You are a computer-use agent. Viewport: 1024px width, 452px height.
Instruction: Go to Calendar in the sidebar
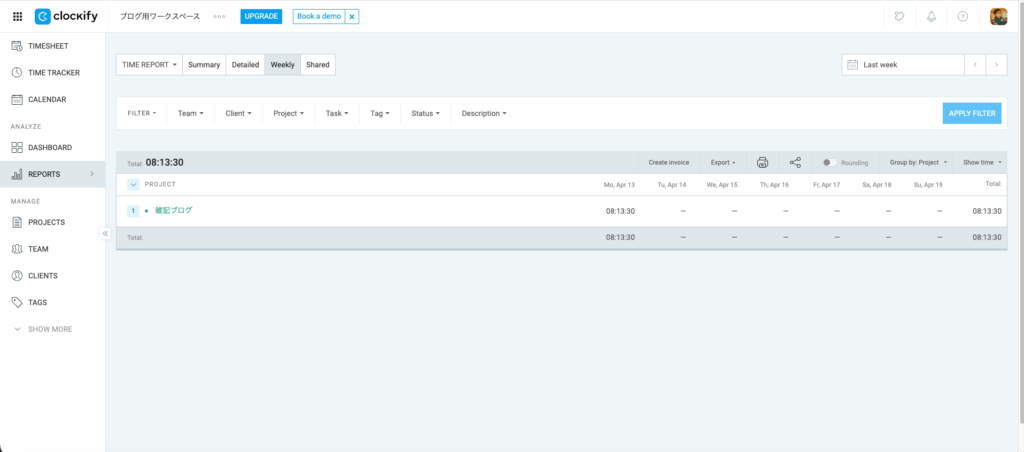point(46,99)
